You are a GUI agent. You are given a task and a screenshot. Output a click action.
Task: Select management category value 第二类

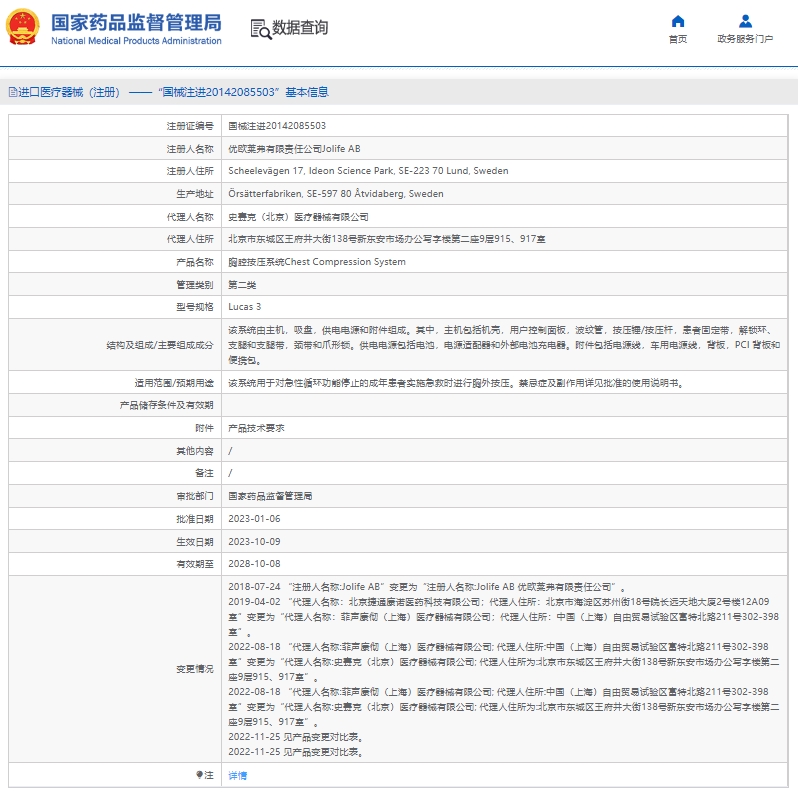tap(242, 285)
